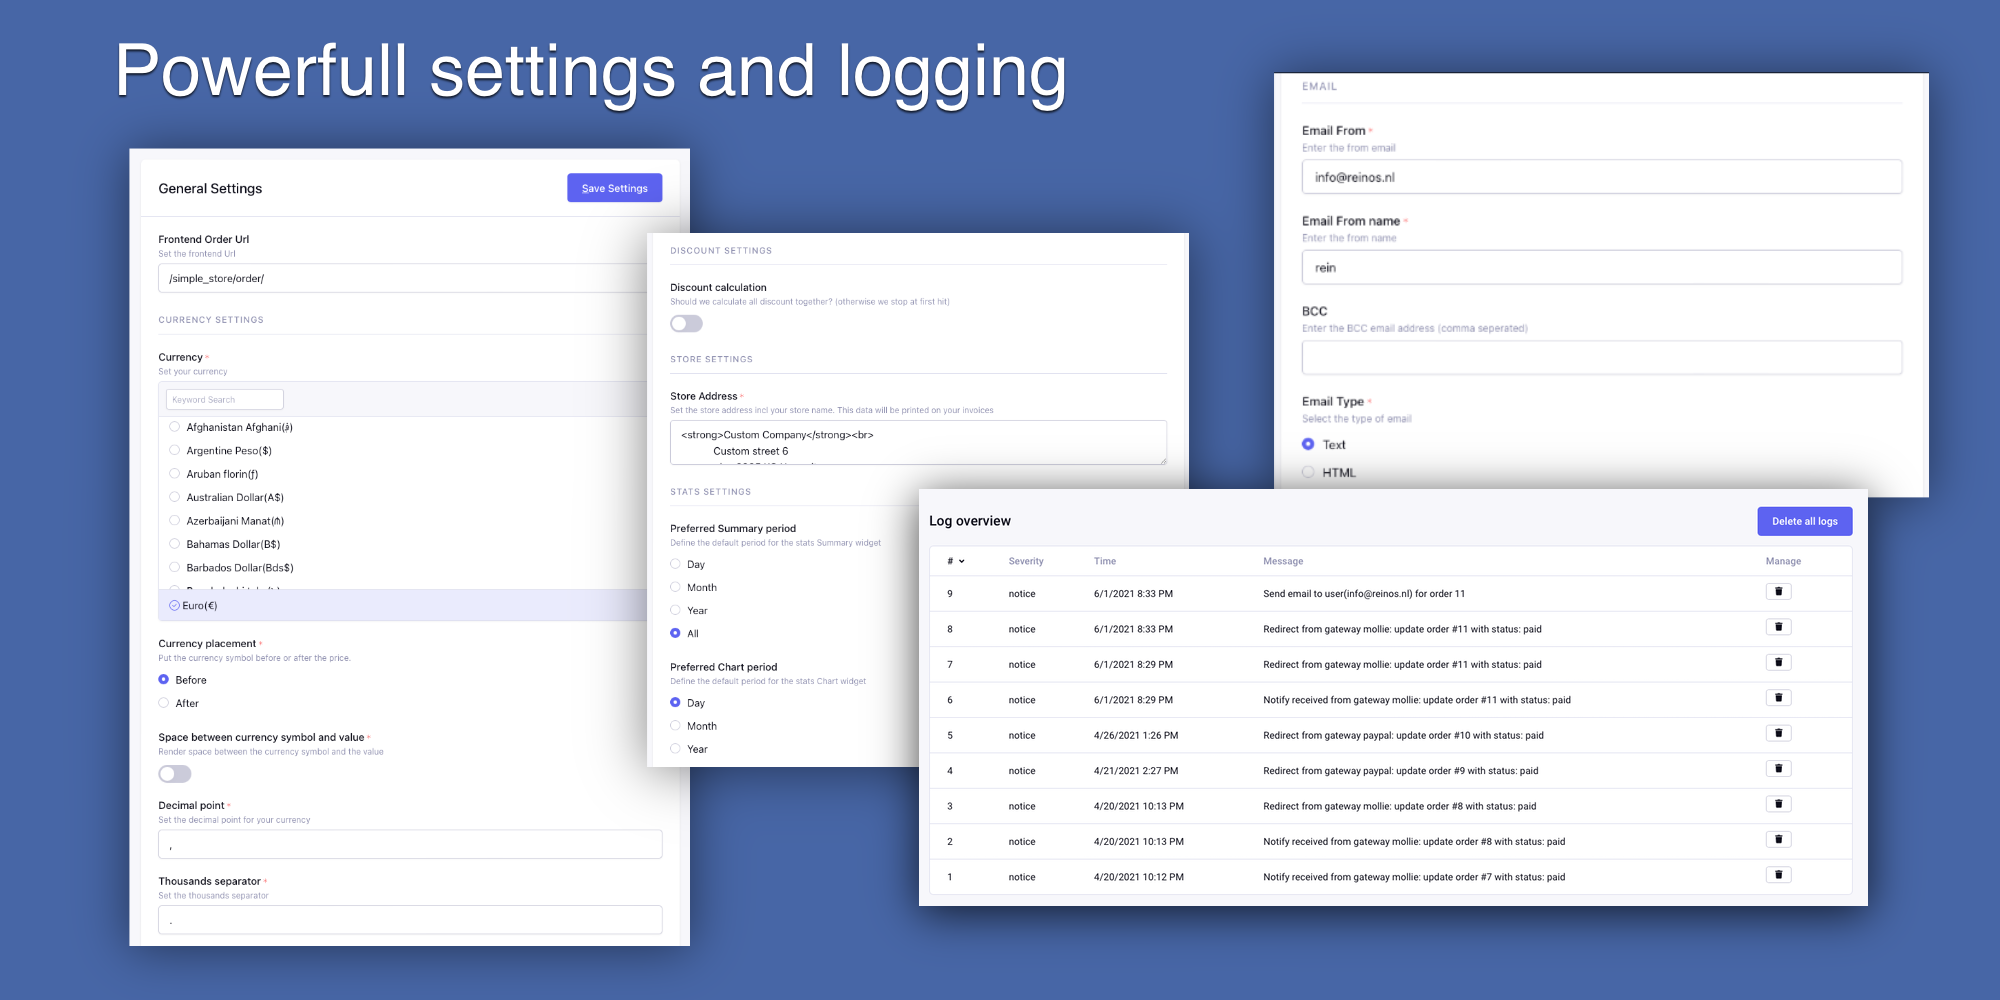Select Bahamas Dollar currency
Screen dimensions: 2000x1000
pos(174,544)
